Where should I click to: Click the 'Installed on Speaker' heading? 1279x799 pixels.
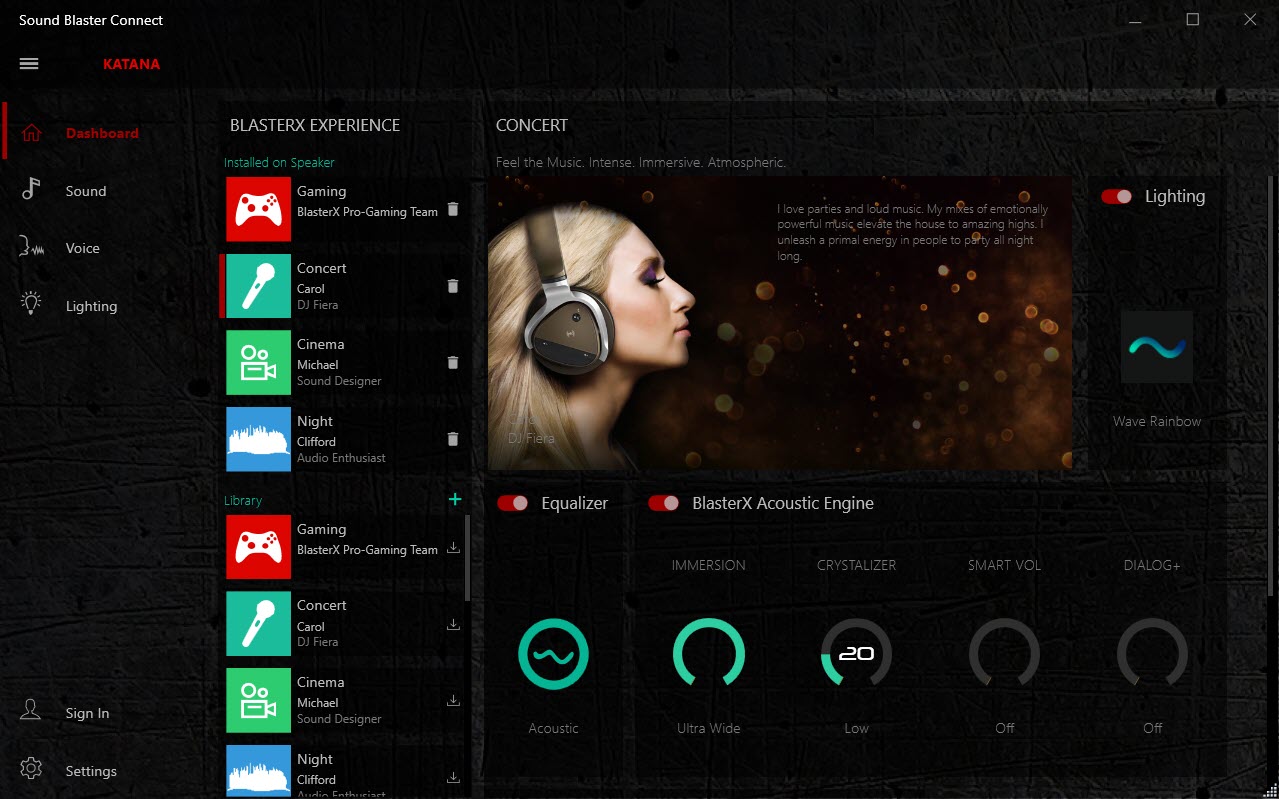[x=279, y=162]
